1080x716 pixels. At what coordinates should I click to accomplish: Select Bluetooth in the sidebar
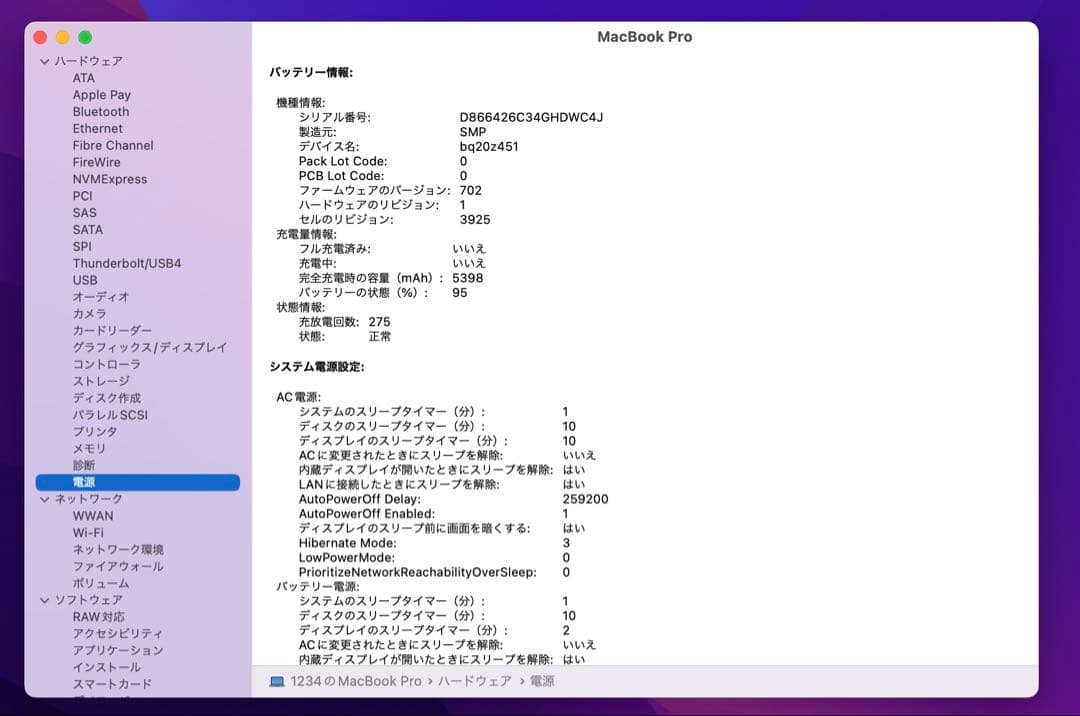click(x=100, y=111)
